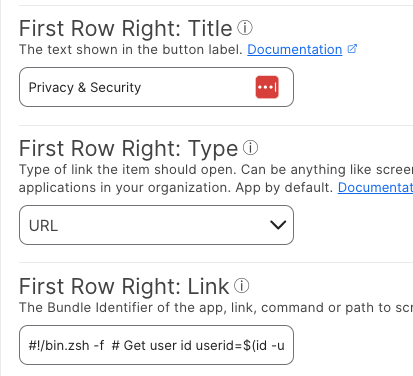This screenshot has height=376, width=413.
Task: Click the userid=$(id -u text in Link field
Action: [x=240, y=345]
